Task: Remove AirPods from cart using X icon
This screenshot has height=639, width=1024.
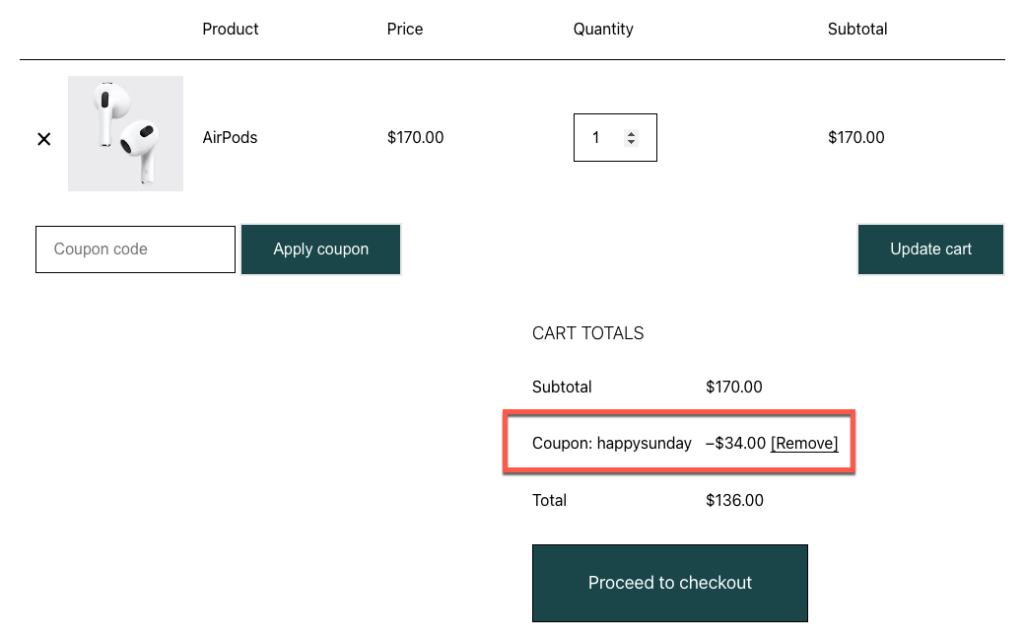Action: [x=44, y=139]
